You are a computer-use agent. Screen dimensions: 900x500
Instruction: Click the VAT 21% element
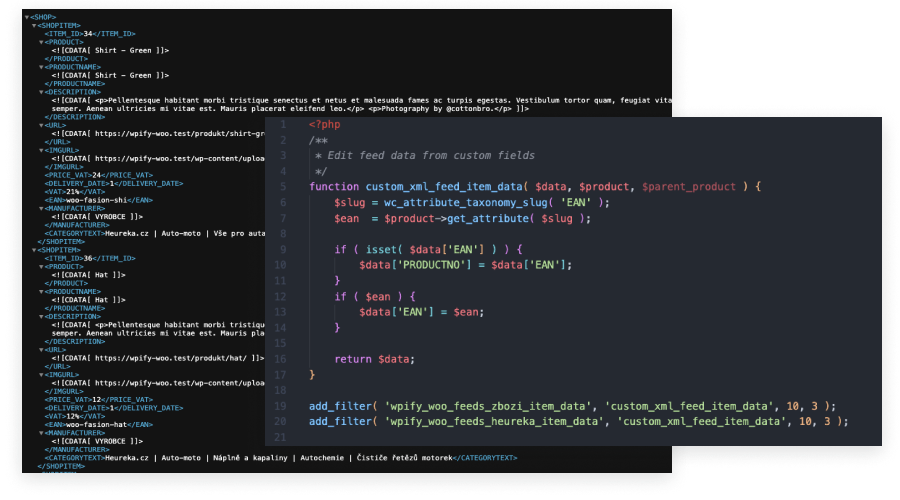(75, 192)
